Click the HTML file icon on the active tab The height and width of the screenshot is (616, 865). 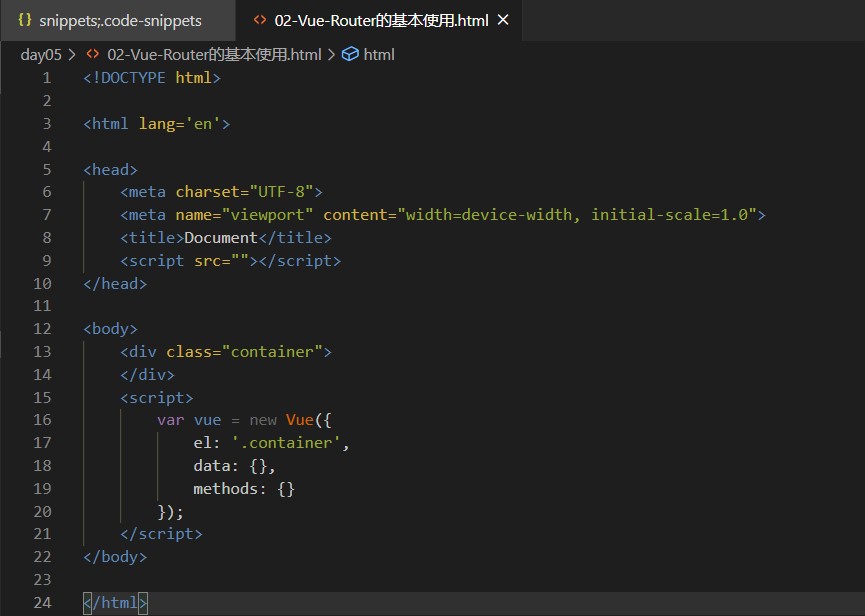pyautogui.click(x=260, y=20)
